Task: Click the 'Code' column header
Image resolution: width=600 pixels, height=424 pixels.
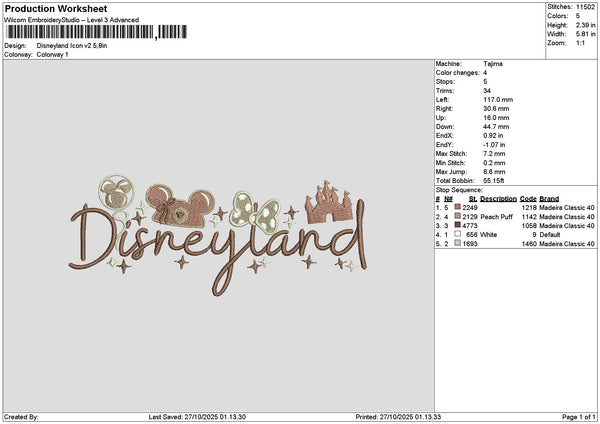Action: (x=528, y=199)
